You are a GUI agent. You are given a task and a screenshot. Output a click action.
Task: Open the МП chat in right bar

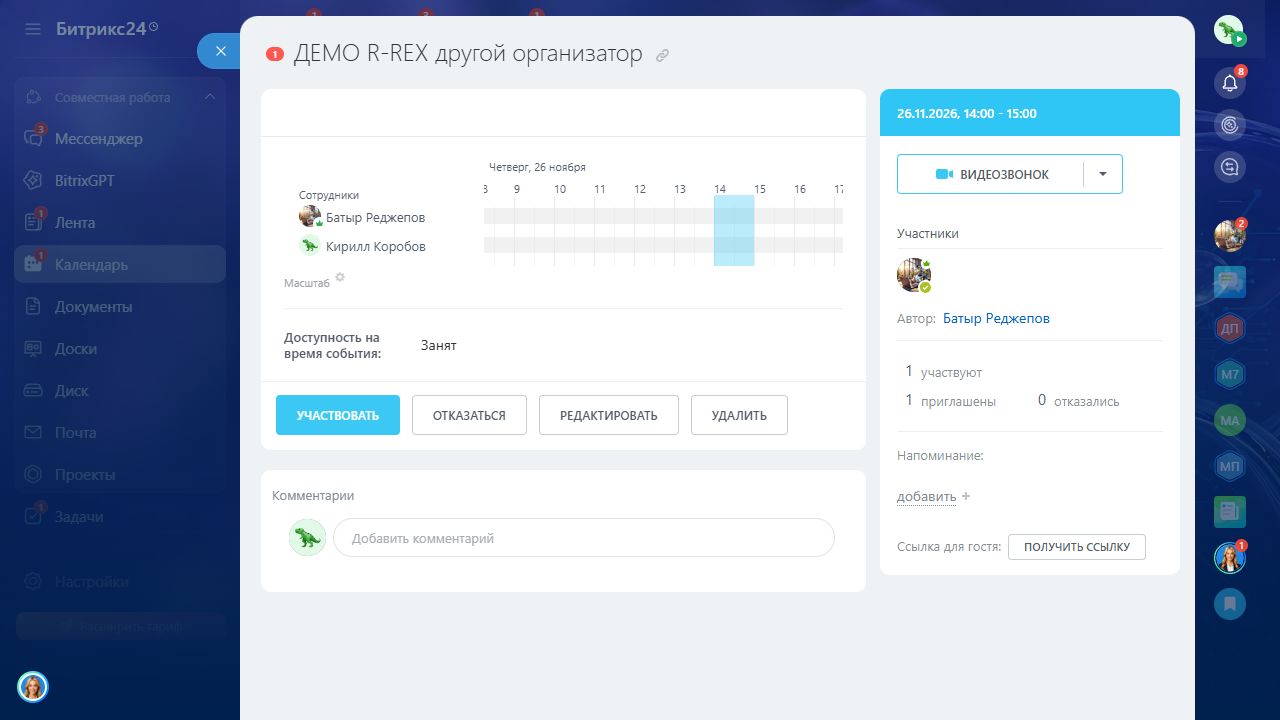(x=1230, y=466)
